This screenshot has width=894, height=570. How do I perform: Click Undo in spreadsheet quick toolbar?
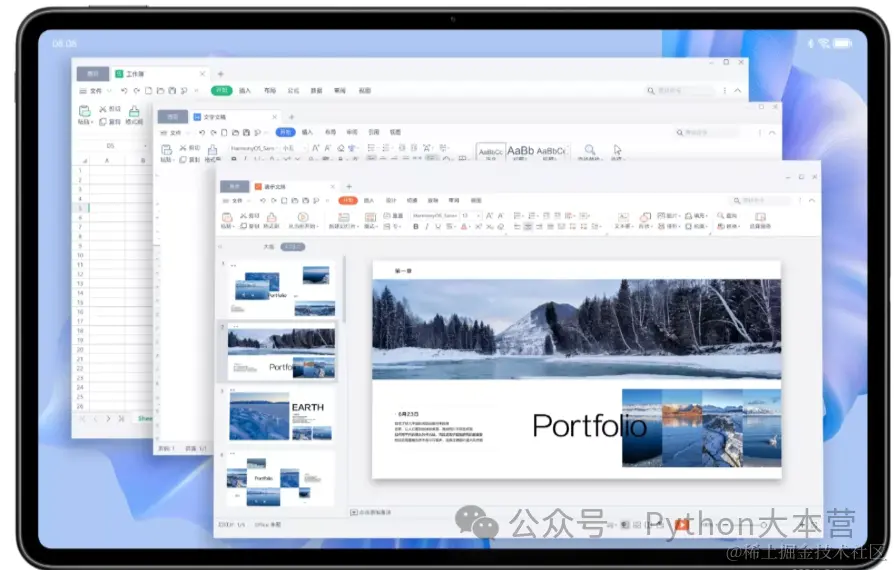124,91
